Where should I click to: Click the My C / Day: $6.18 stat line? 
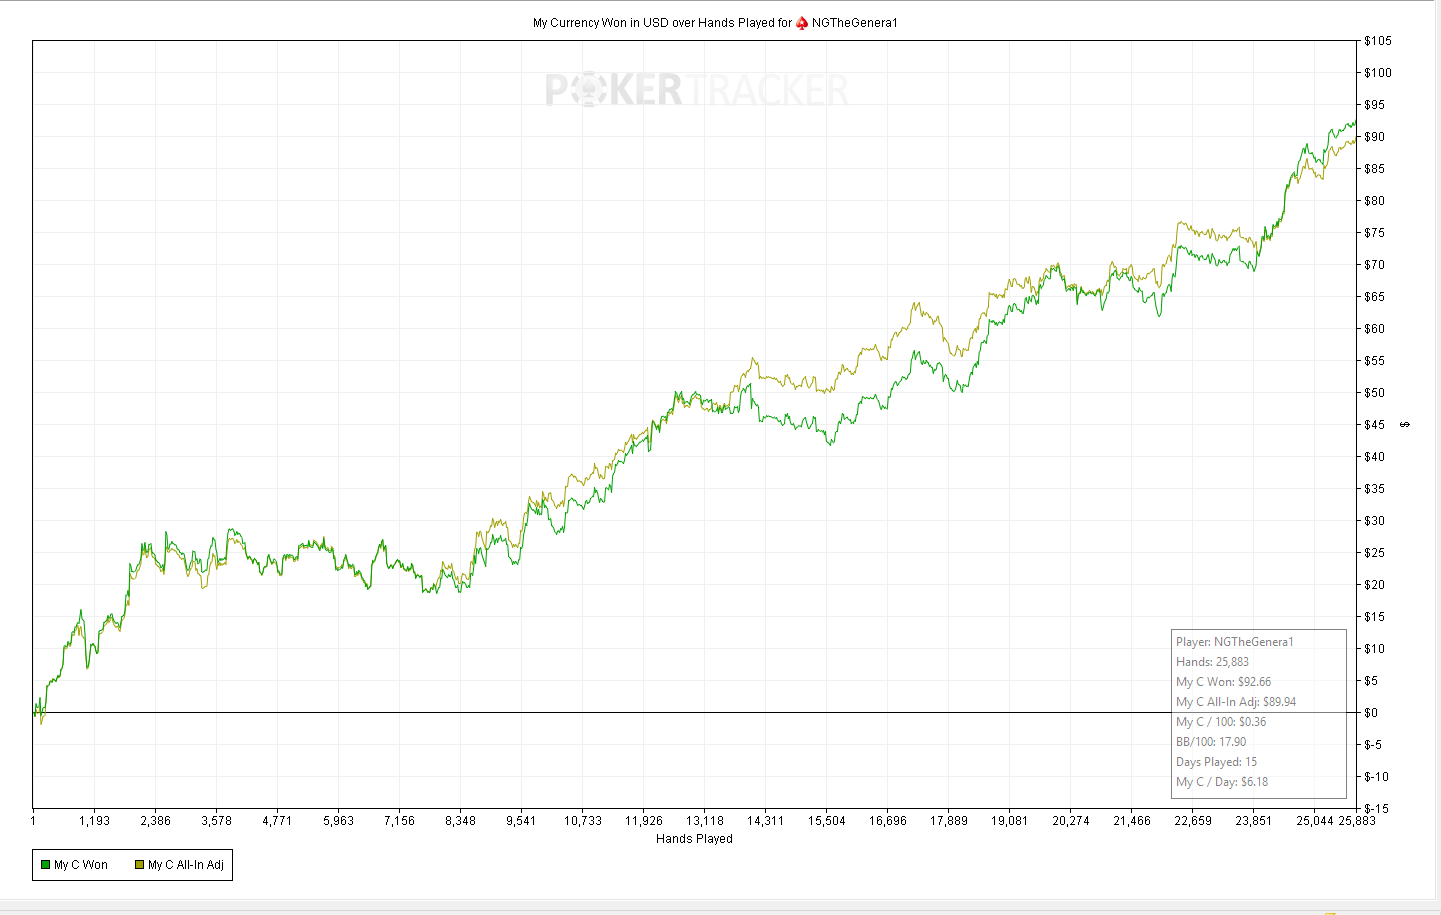1222,782
